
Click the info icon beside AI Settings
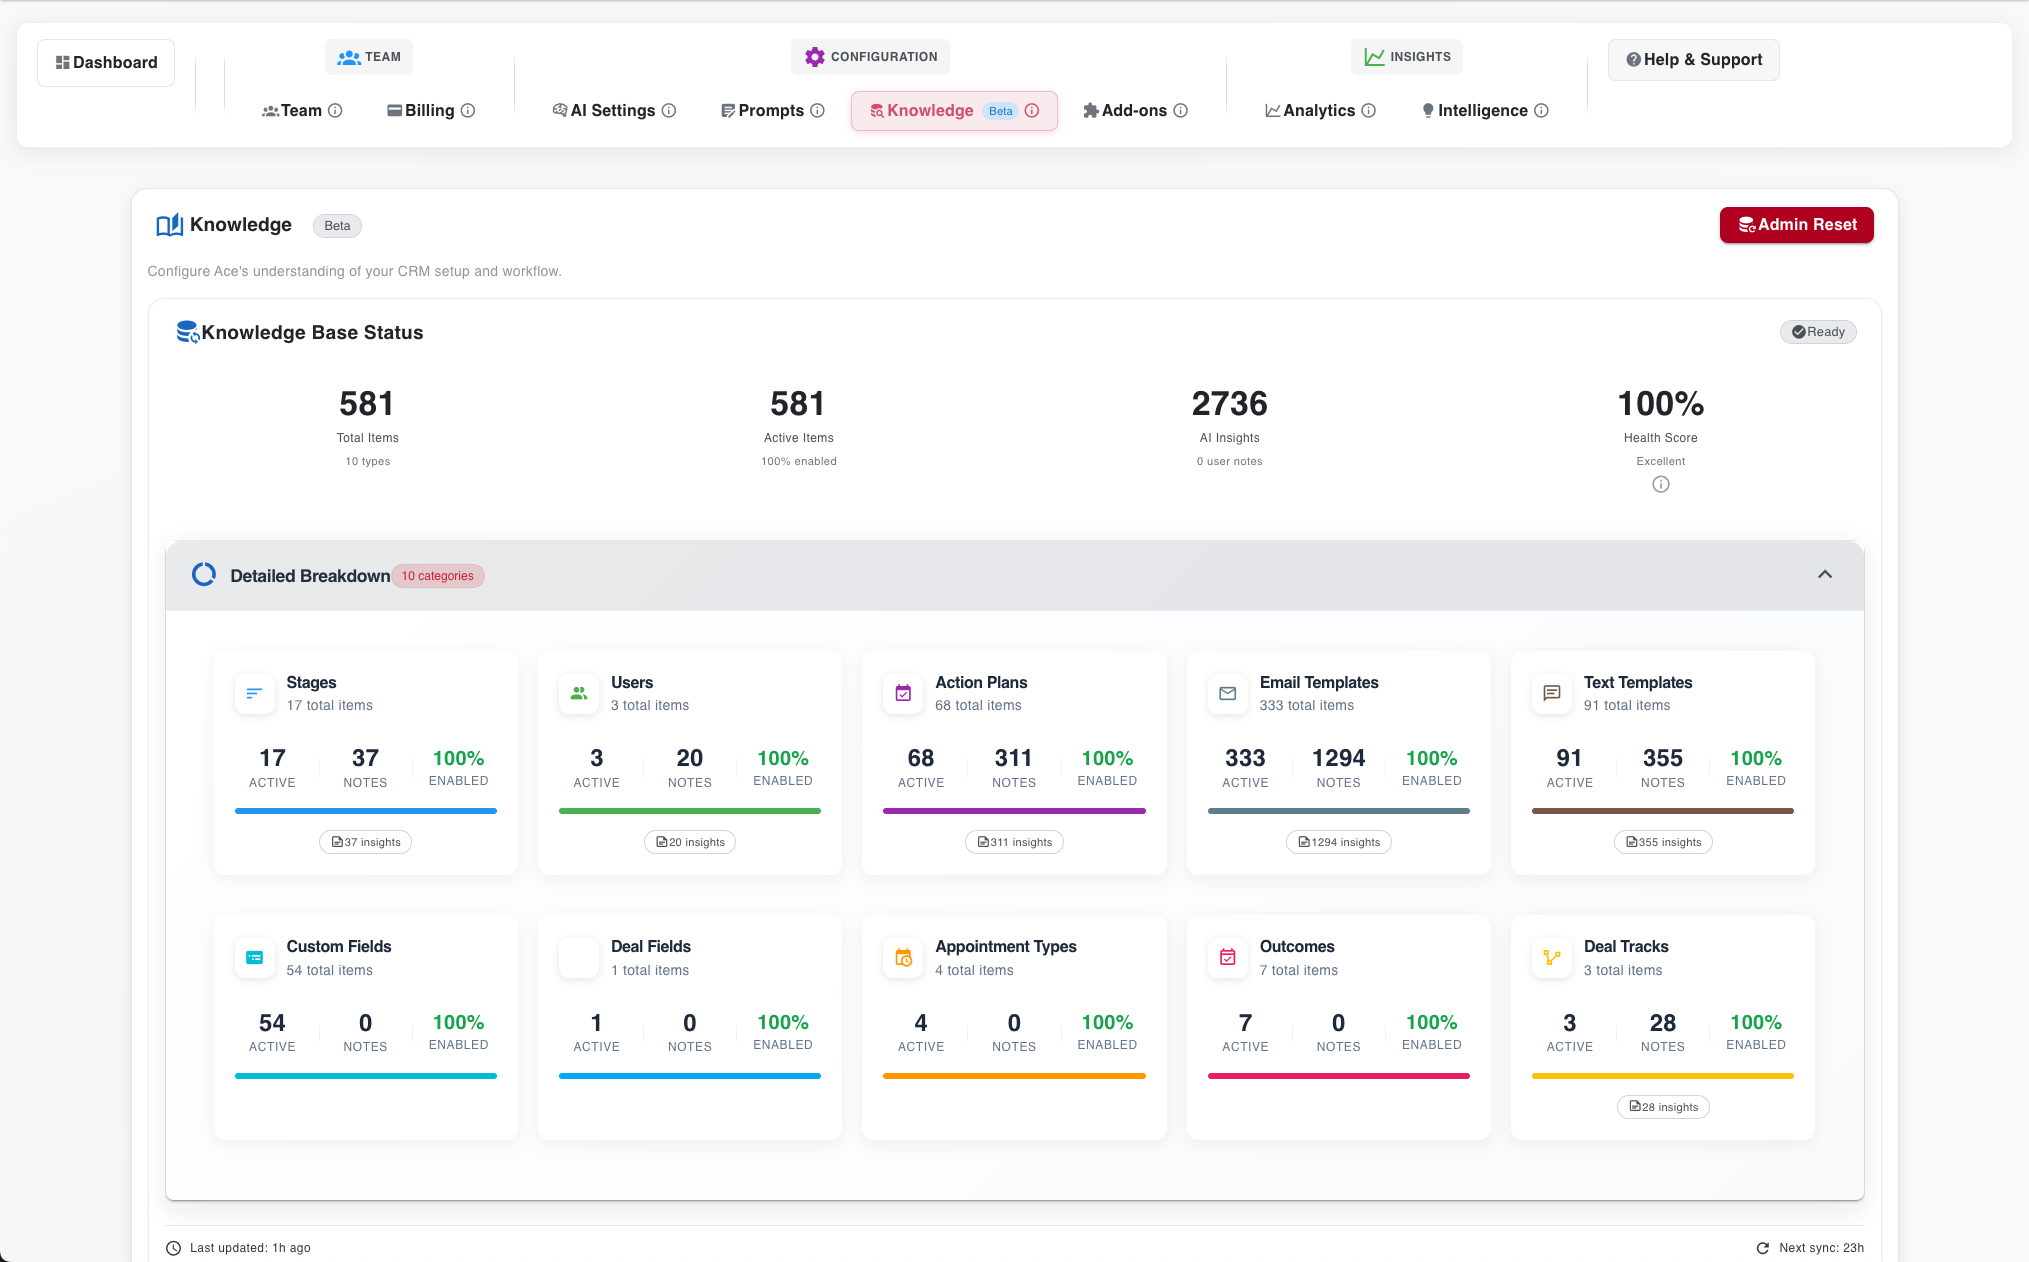point(669,111)
